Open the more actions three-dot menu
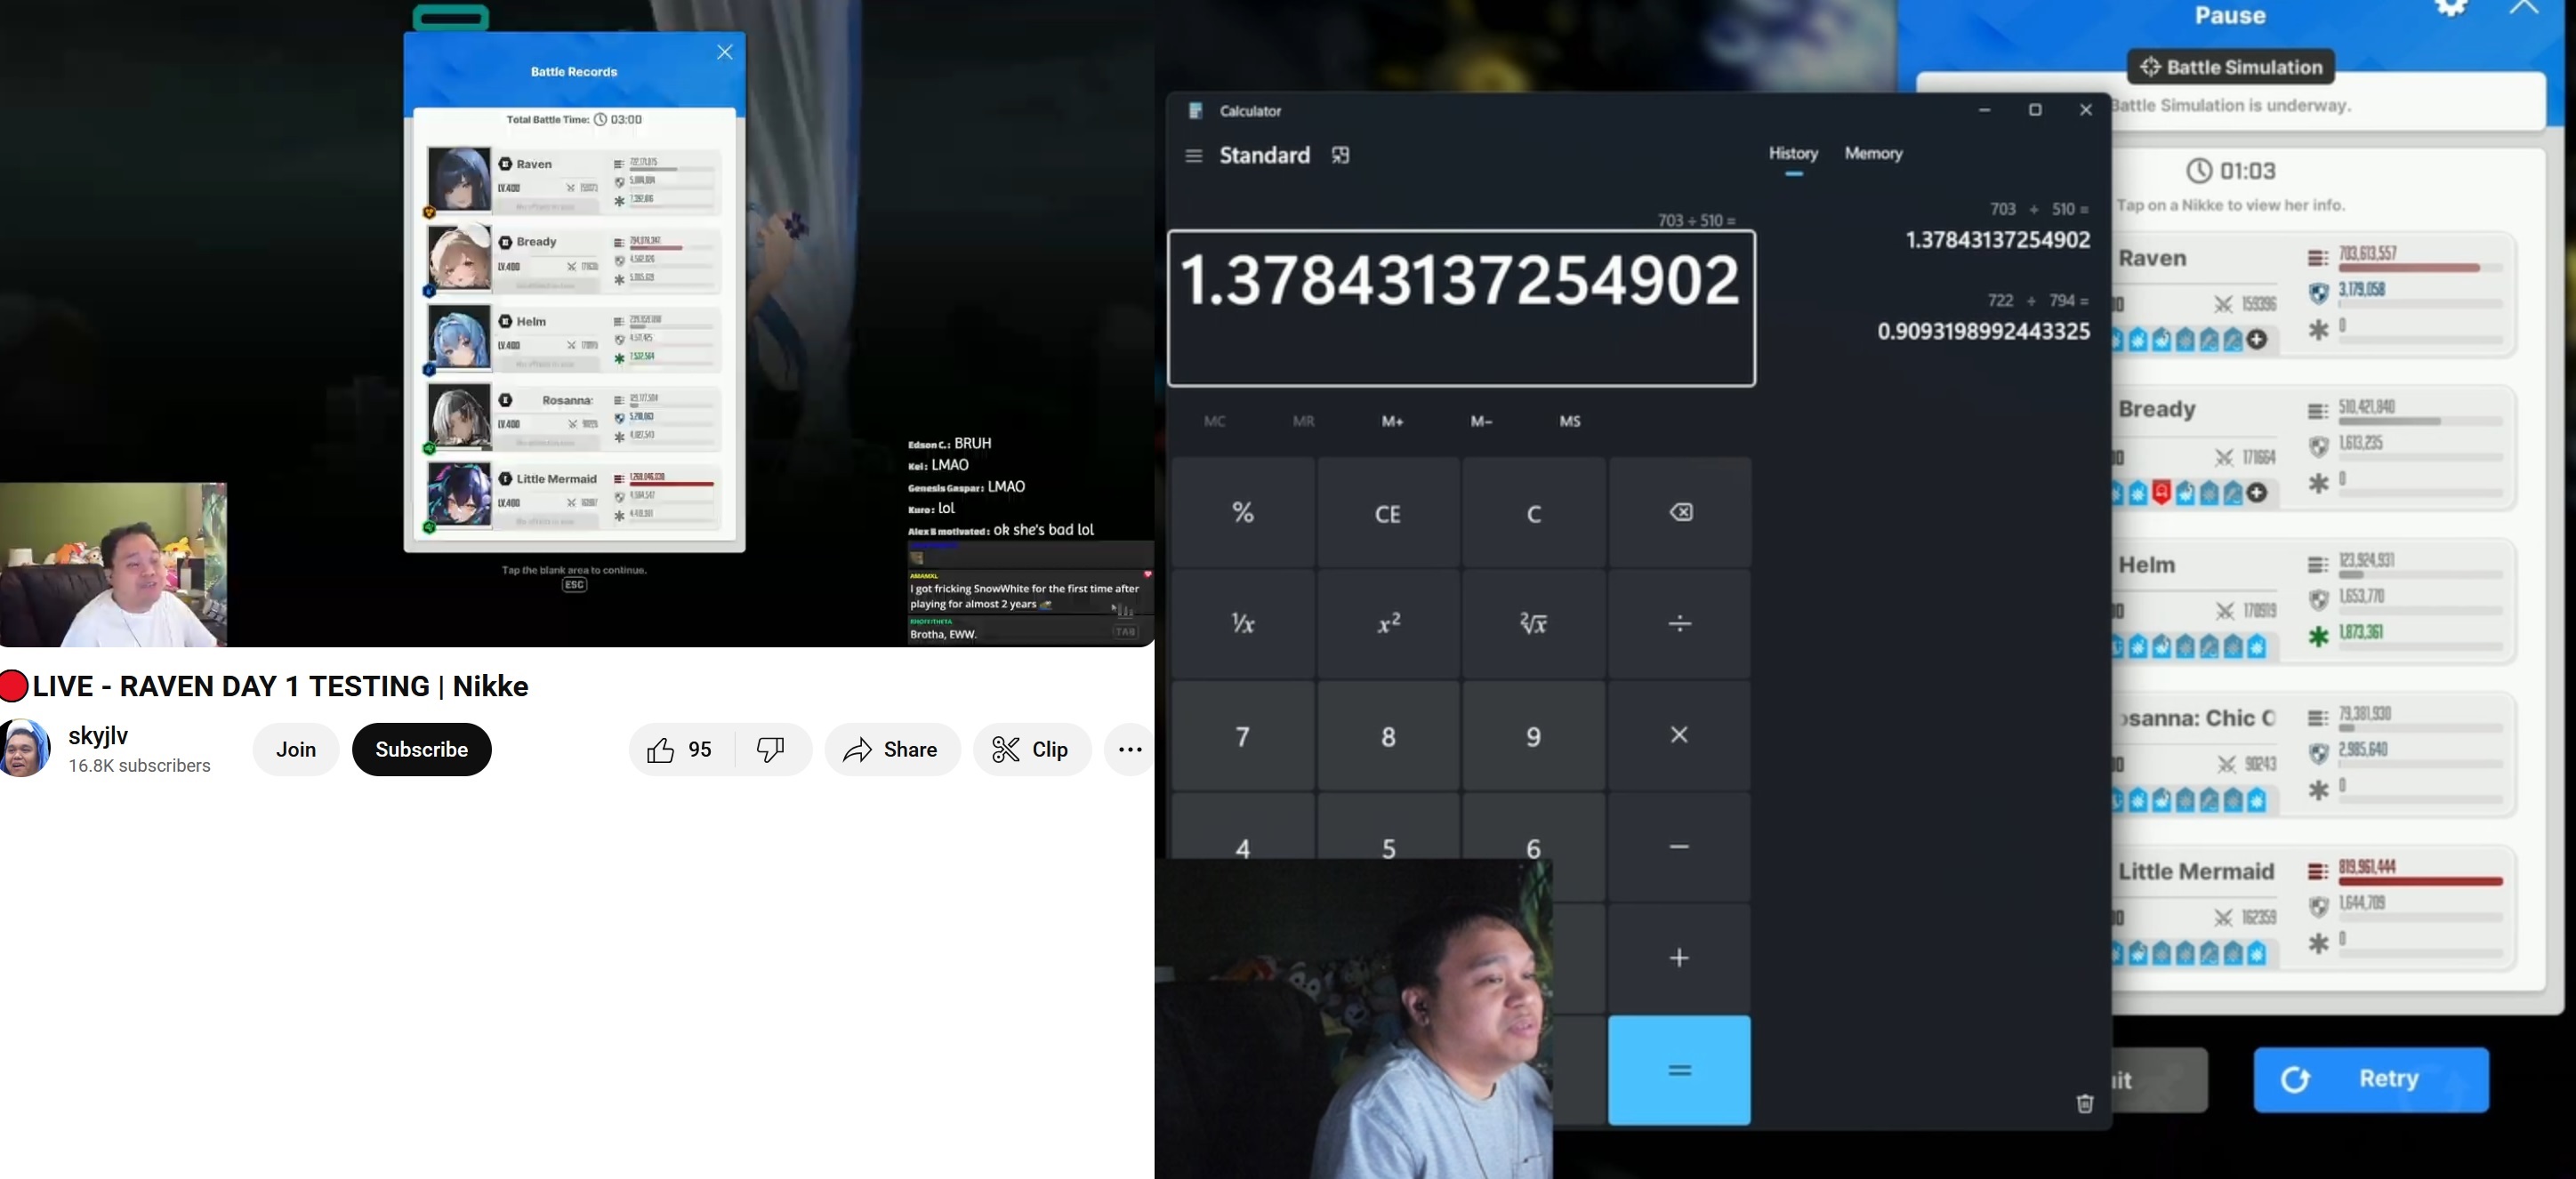 [1130, 749]
